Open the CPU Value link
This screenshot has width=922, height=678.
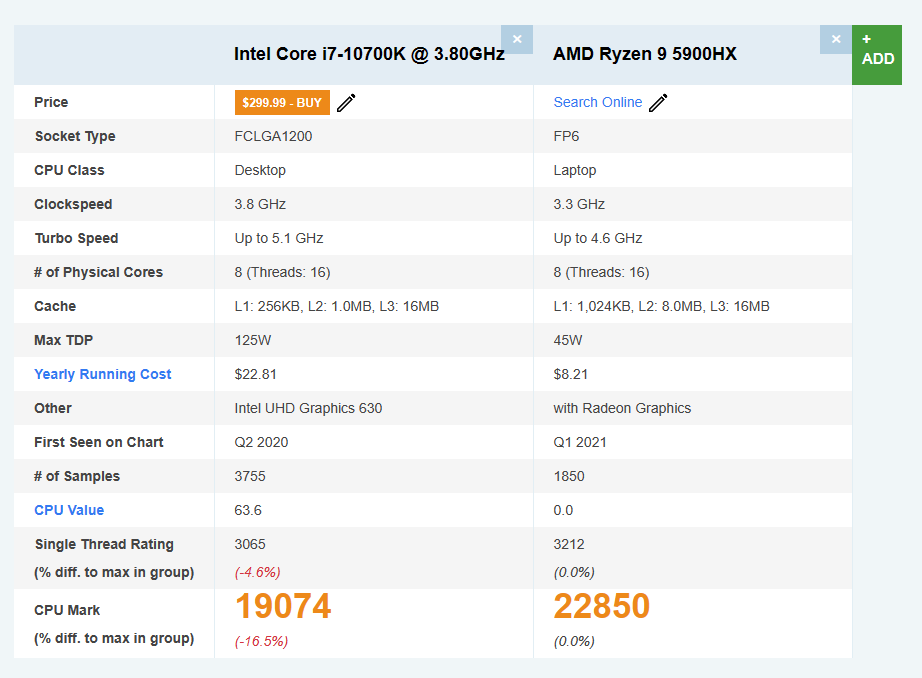[x=69, y=510]
